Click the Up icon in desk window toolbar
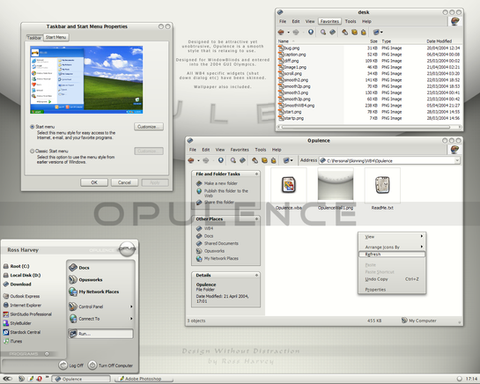Image resolution: width=480 pixels, height=384 pixels. [311, 32]
